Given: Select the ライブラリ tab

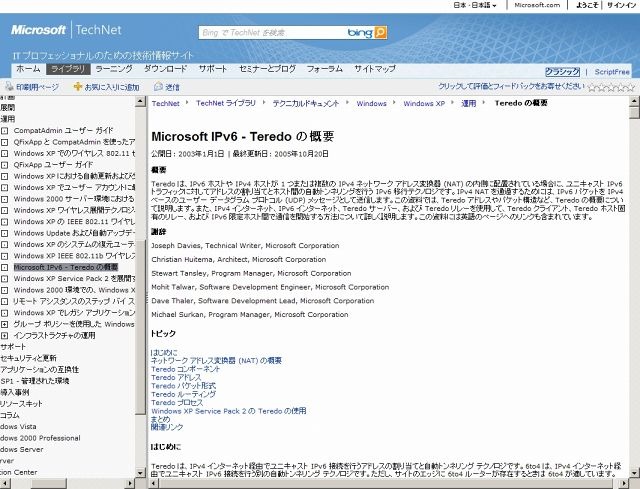Looking at the screenshot, I should [68, 69].
